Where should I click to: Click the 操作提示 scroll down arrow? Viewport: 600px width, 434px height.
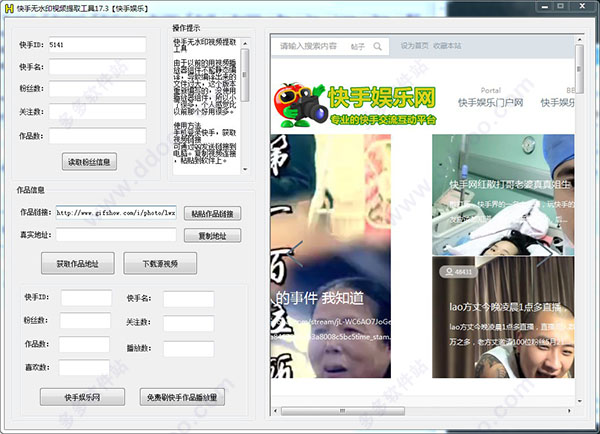pyautogui.click(x=245, y=169)
